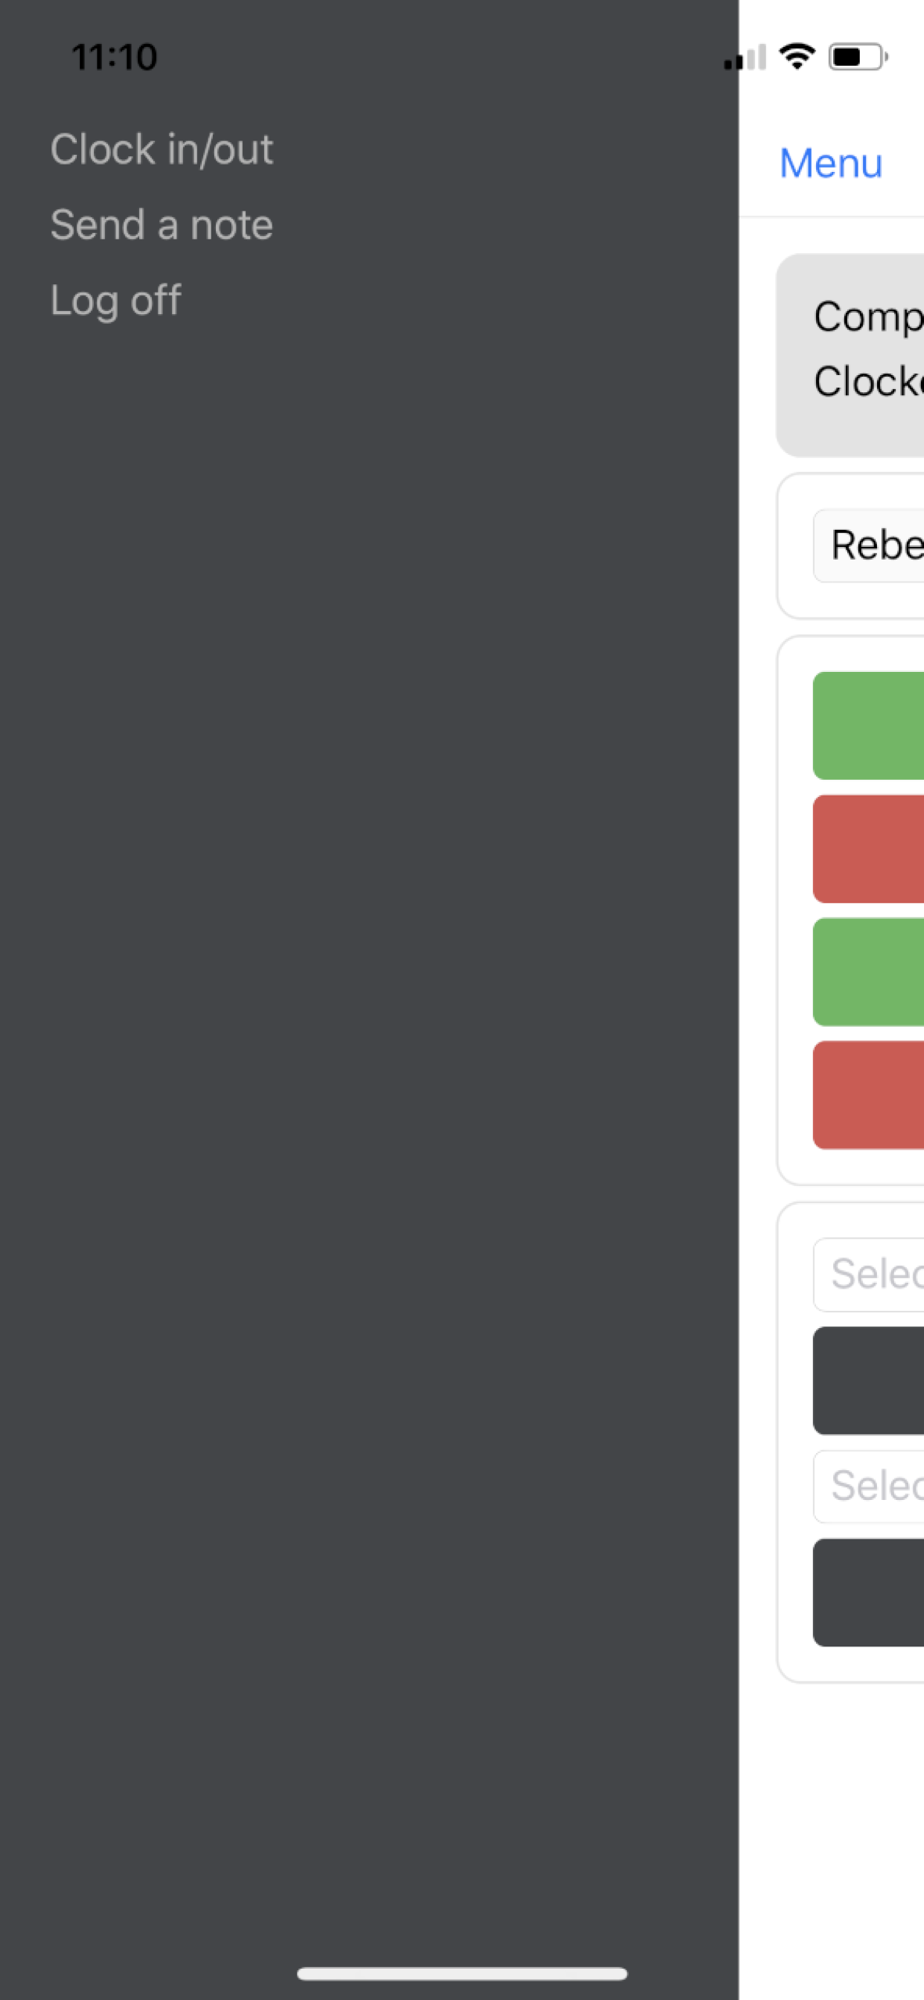
Task: Tap the Clocke... status text in card
Action: [x=868, y=381]
